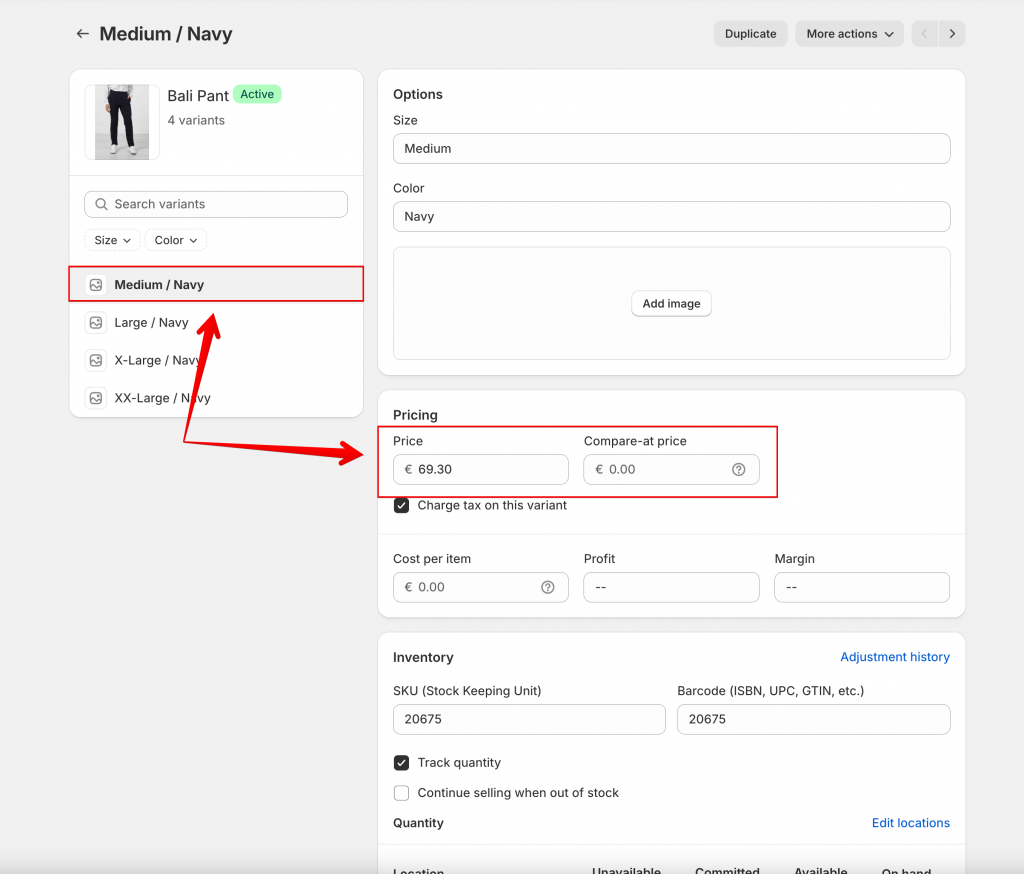Viewport: 1024px width, 874px height.
Task: Go to the previous variant arrow
Action: (x=925, y=33)
